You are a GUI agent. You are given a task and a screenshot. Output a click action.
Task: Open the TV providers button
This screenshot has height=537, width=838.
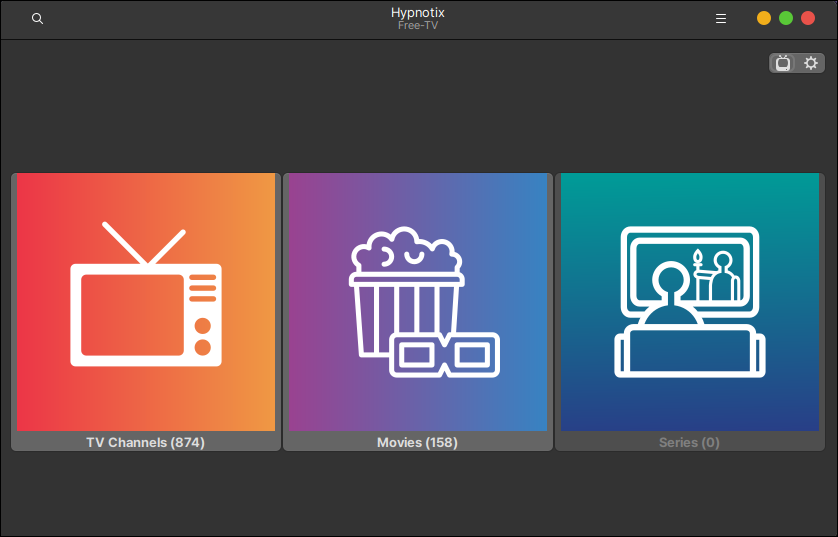click(783, 63)
